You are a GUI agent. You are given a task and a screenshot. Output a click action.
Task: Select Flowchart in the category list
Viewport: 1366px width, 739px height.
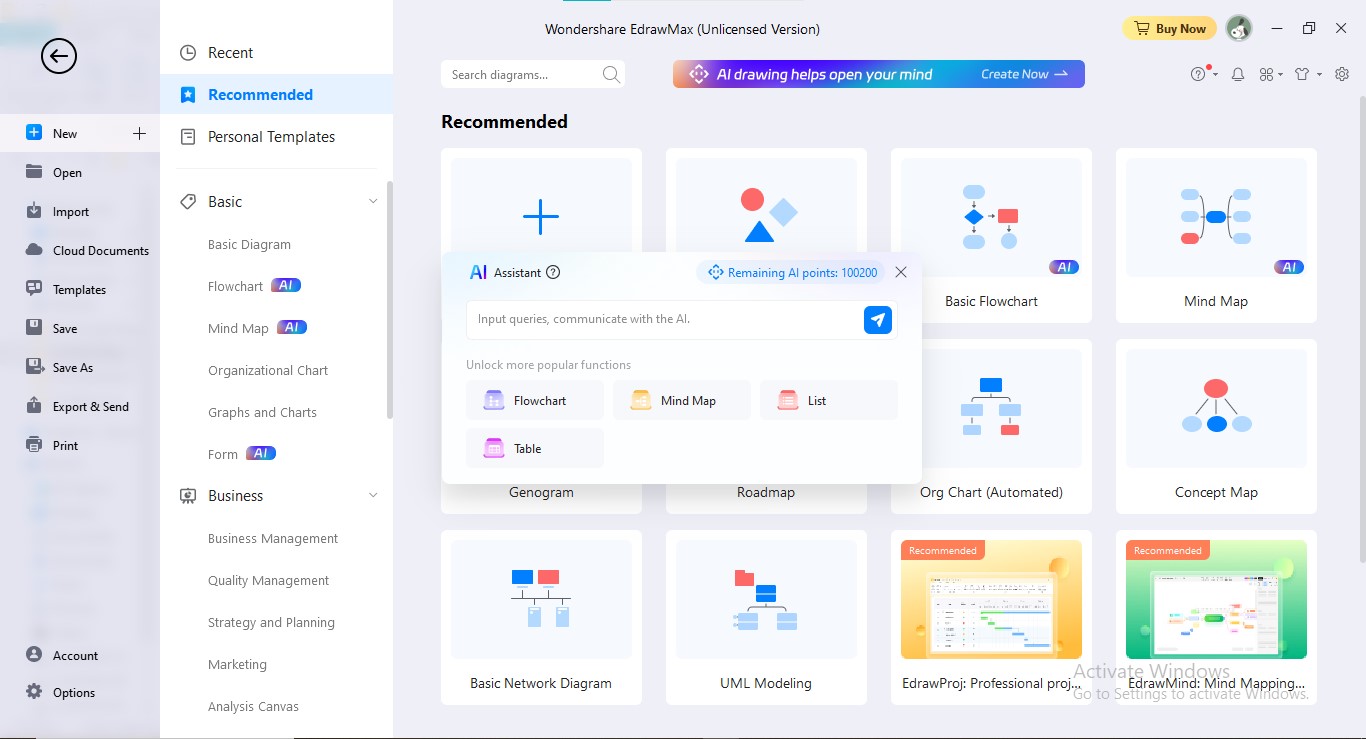click(235, 286)
